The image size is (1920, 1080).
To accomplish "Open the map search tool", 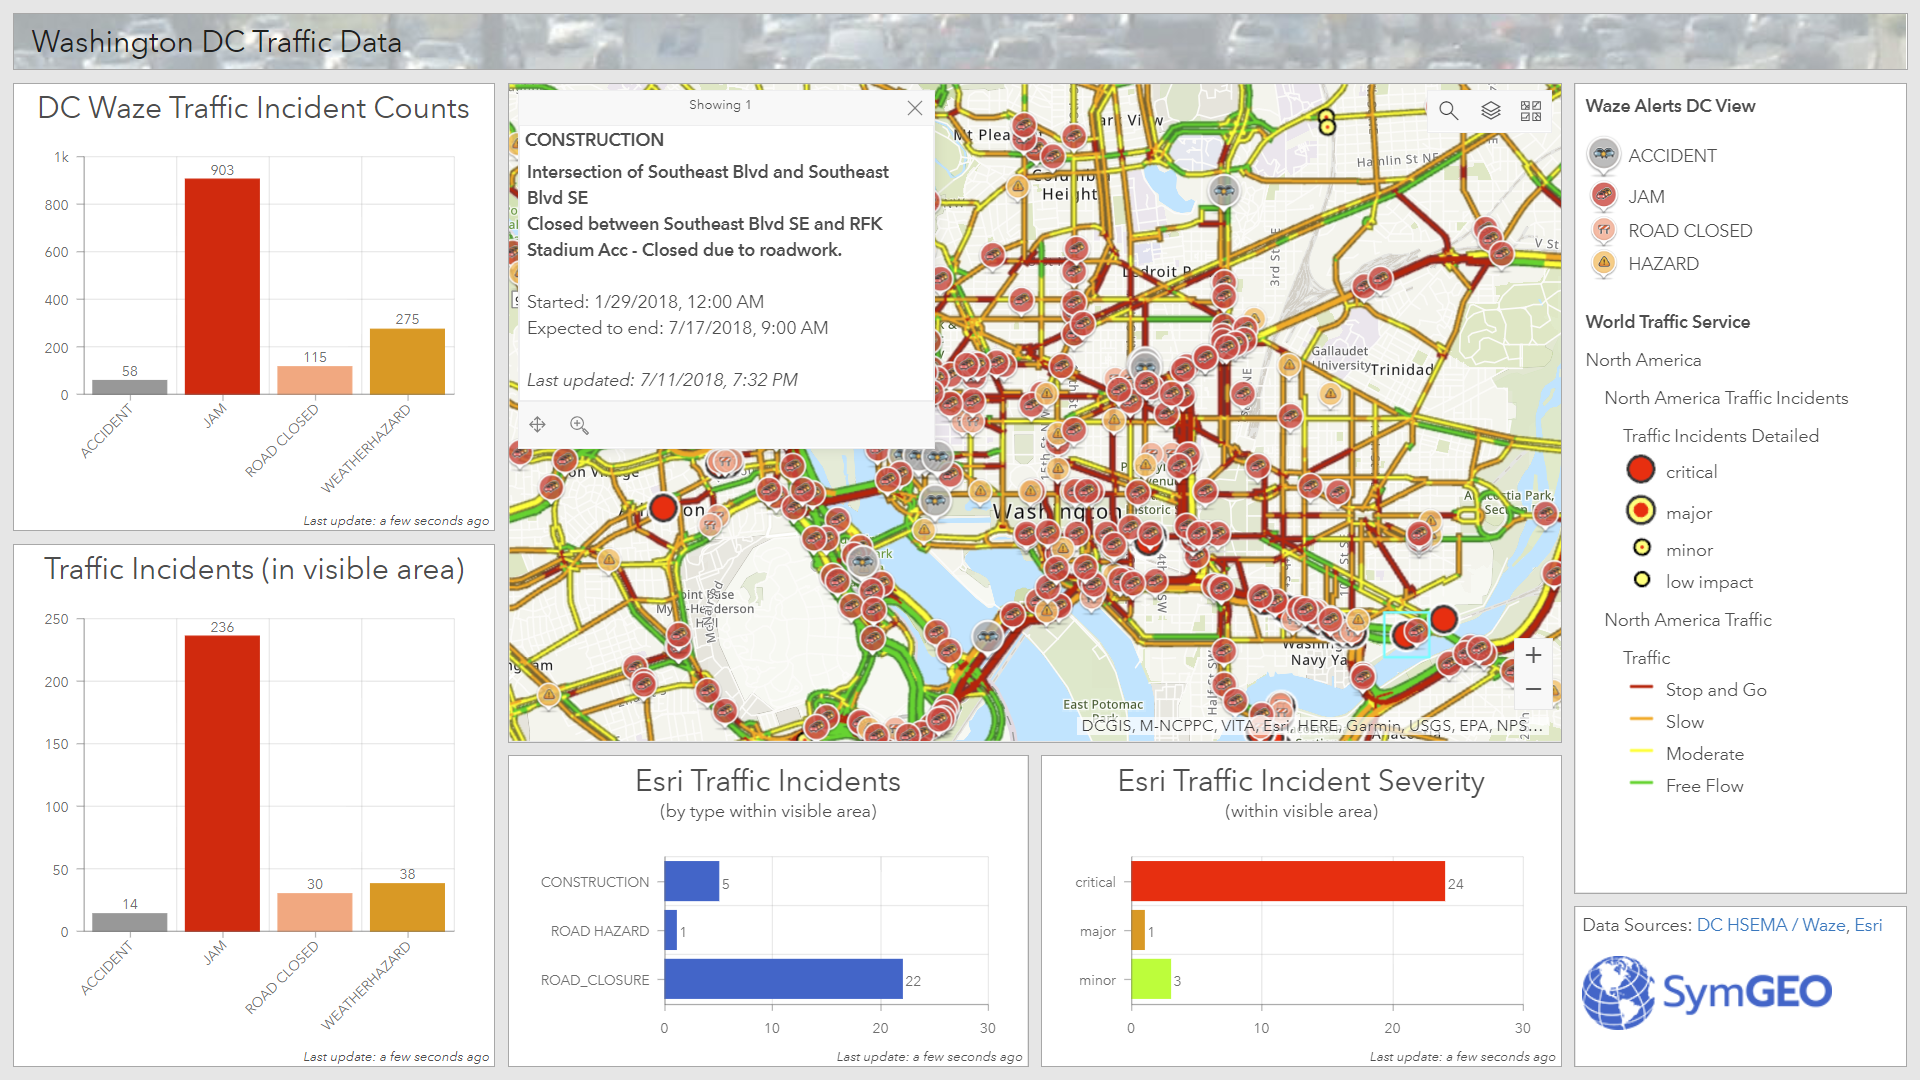I will tap(1448, 111).
